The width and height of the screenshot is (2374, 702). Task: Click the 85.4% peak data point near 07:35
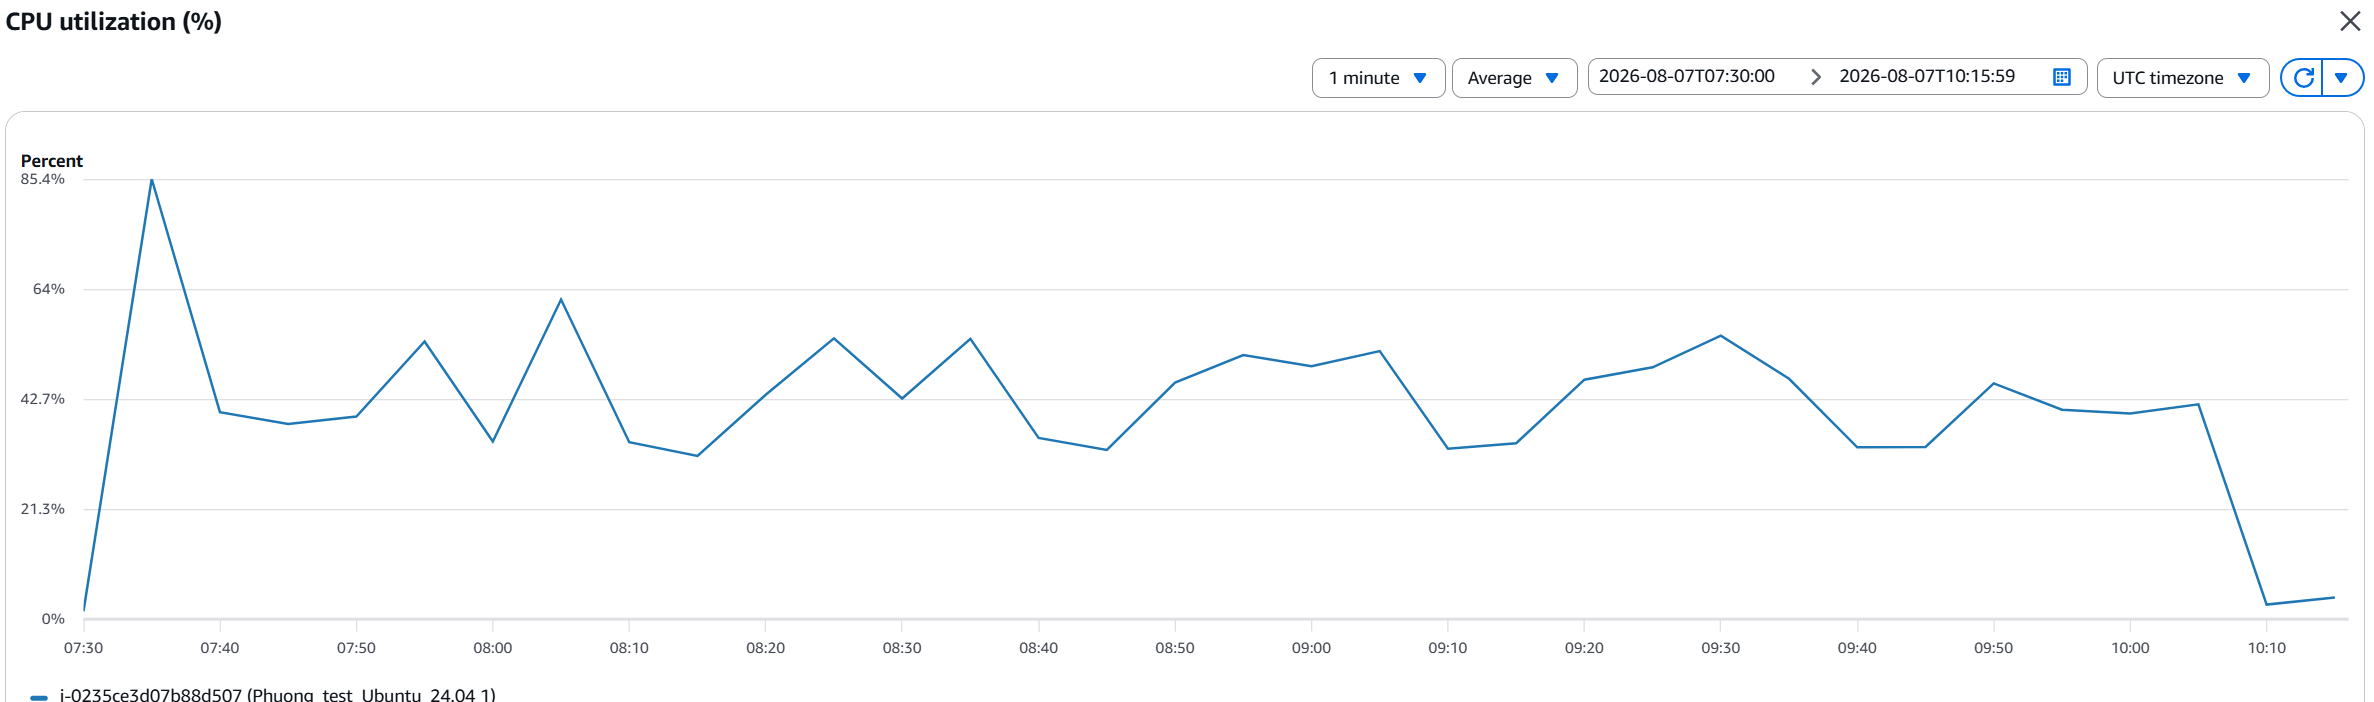[152, 180]
